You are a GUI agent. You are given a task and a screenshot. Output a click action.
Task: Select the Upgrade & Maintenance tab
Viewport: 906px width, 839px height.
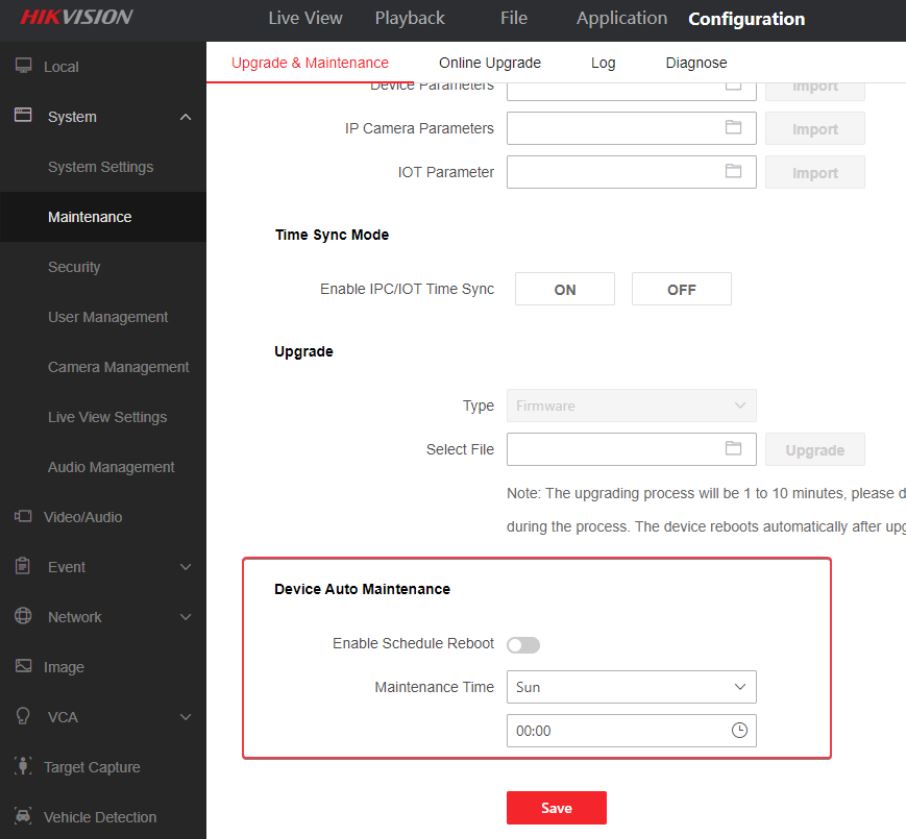(x=310, y=62)
